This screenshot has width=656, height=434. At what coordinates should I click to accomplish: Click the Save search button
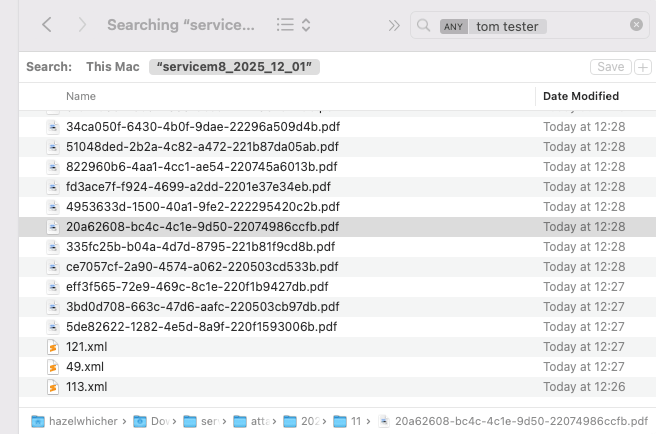click(609, 67)
